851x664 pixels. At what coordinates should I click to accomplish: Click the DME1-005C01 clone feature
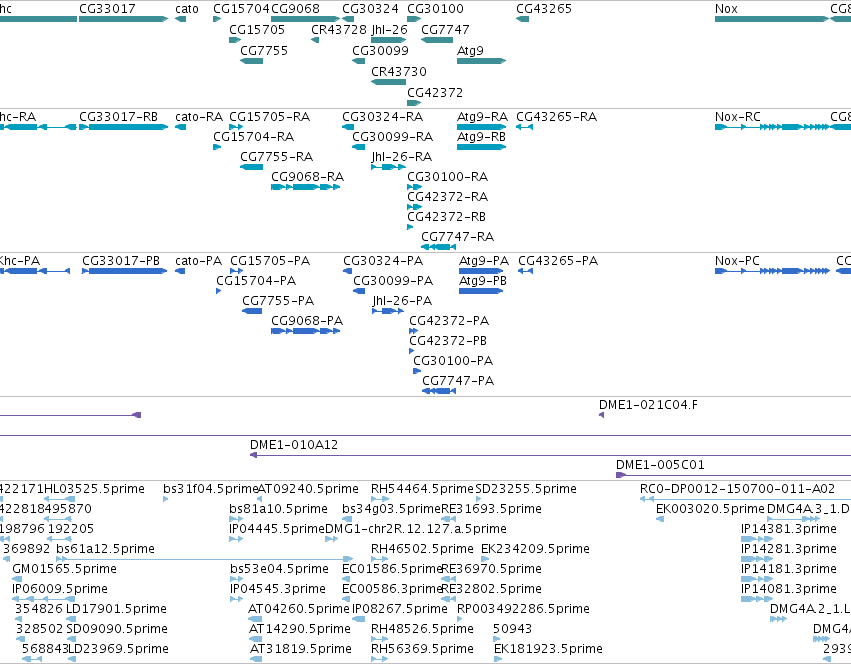tap(660, 465)
